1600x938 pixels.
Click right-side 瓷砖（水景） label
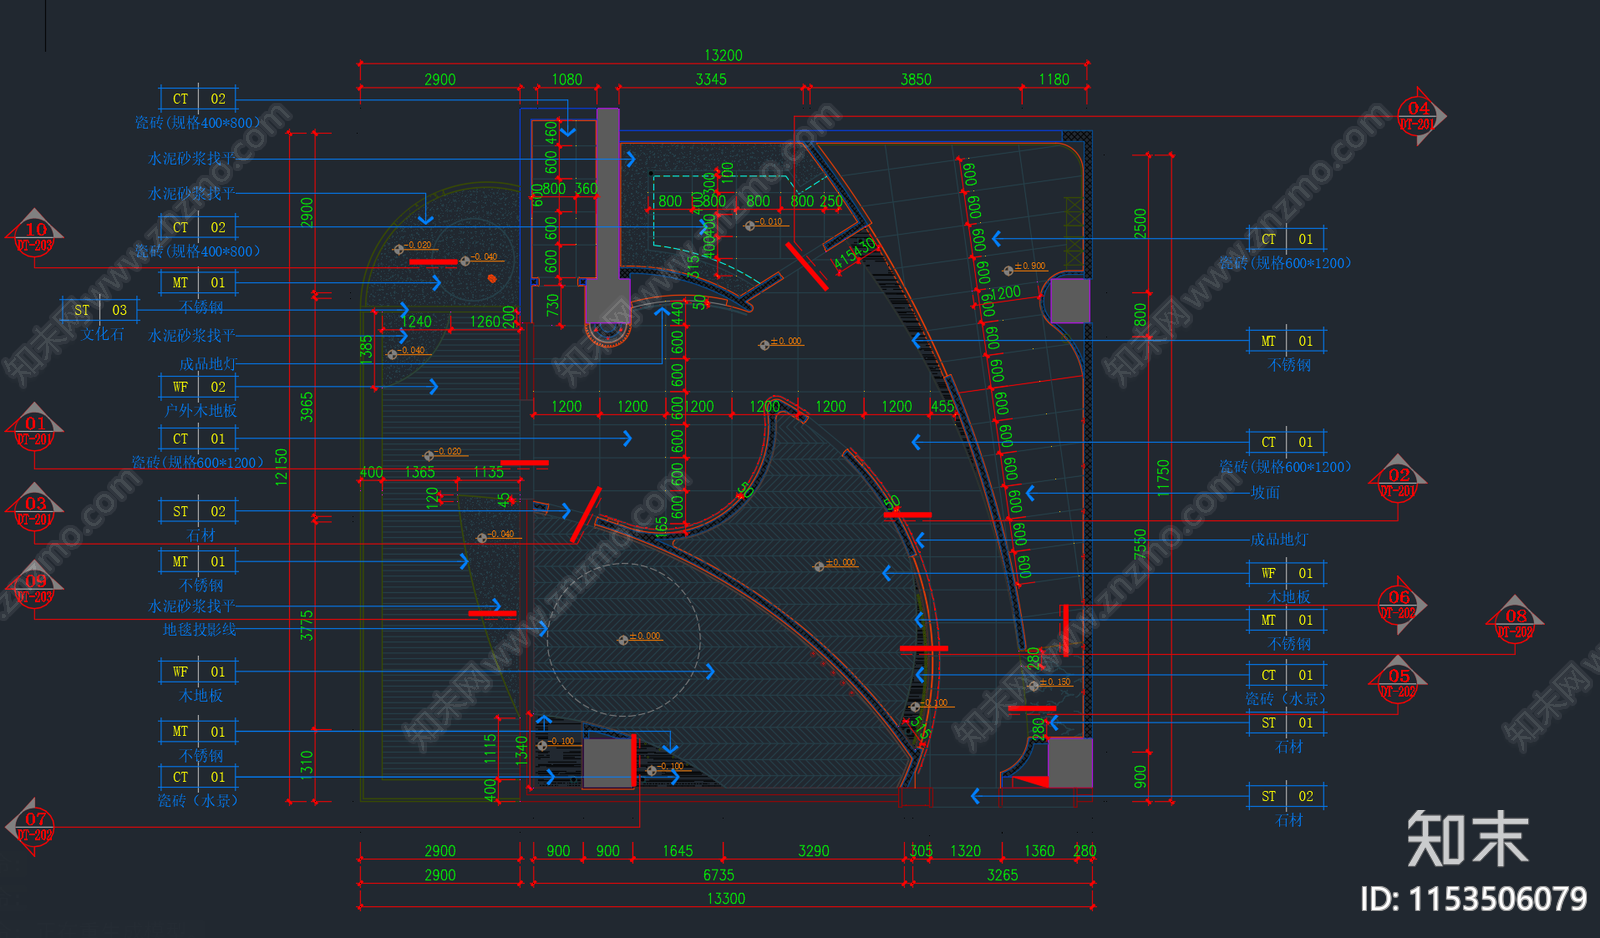click(x=1286, y=699)
